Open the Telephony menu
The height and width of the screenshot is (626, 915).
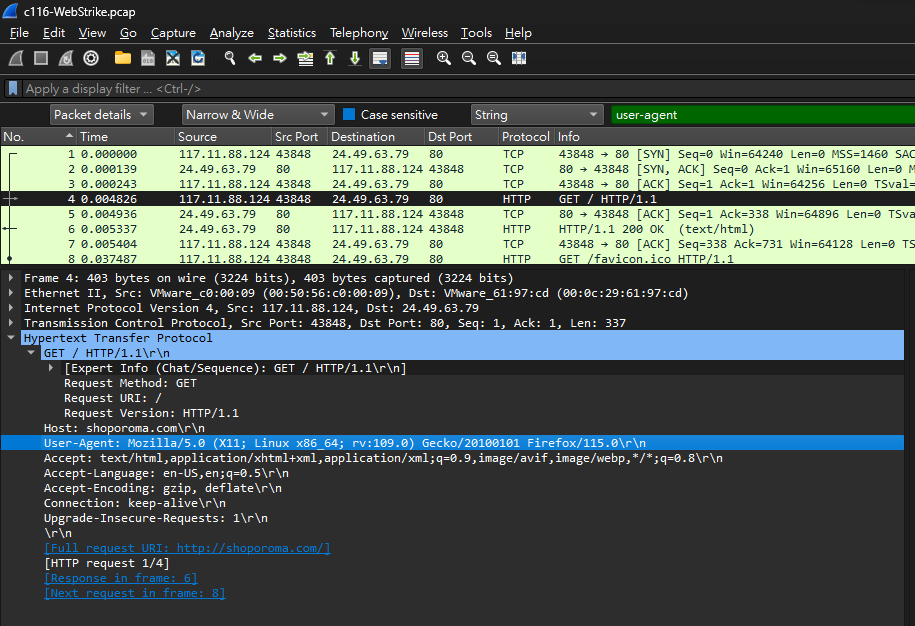pos(359,33)
